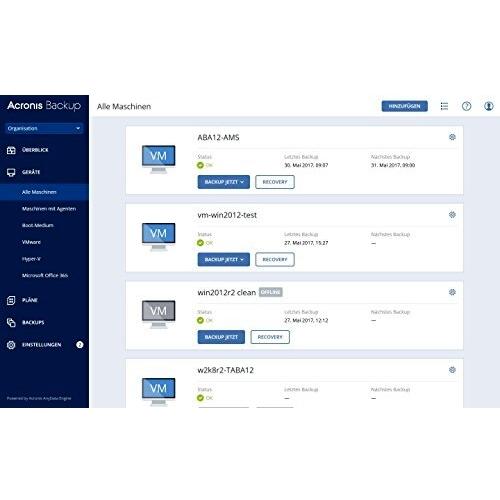
Task: Click Recovery for win2012r2 clean
Action: point(270,337)
